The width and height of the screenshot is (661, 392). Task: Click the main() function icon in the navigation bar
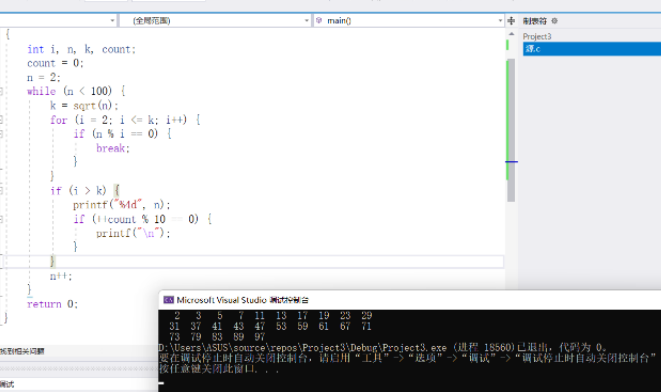coord(319,20)
